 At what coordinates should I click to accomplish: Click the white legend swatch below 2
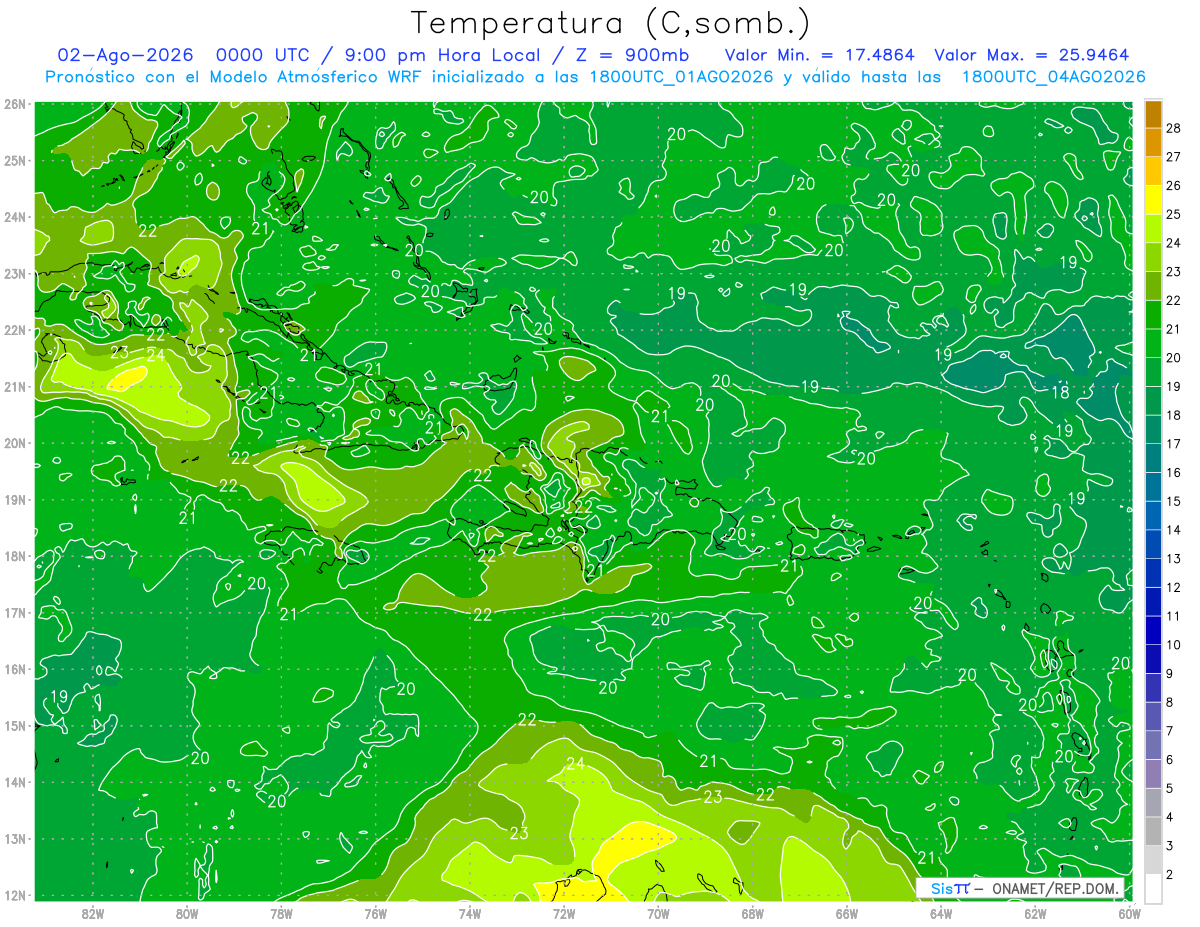(1153, 888)
